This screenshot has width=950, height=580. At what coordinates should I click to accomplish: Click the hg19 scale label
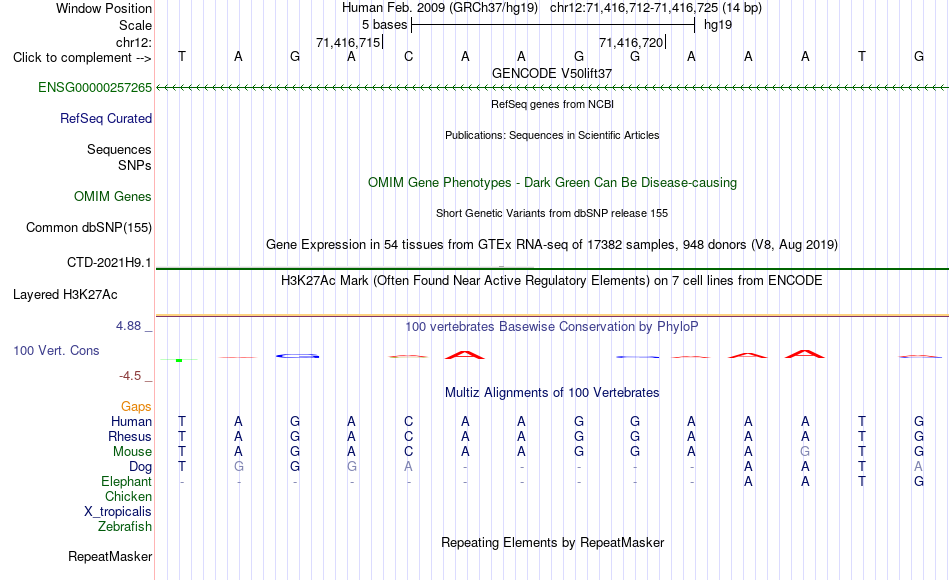(718, 25)
